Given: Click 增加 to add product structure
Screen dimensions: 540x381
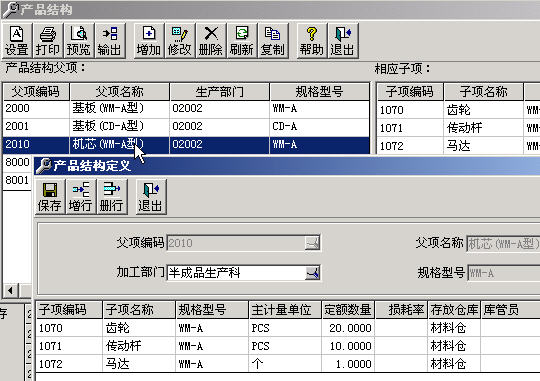Looking at the screenshot, I should 149,41.
